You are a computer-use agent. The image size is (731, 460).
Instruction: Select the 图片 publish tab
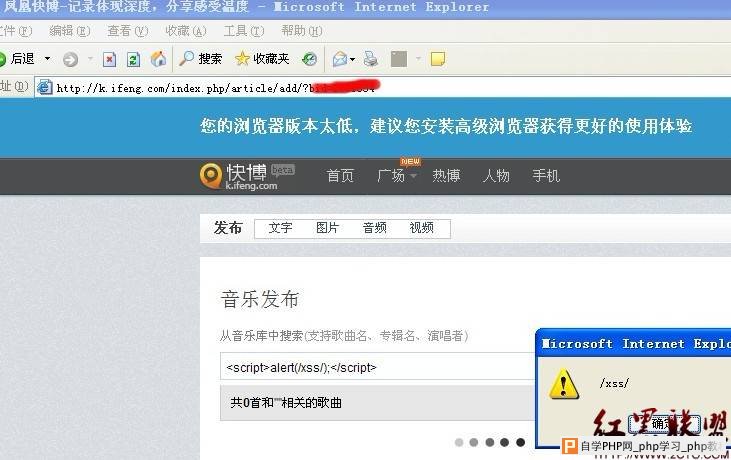(327, 228)
